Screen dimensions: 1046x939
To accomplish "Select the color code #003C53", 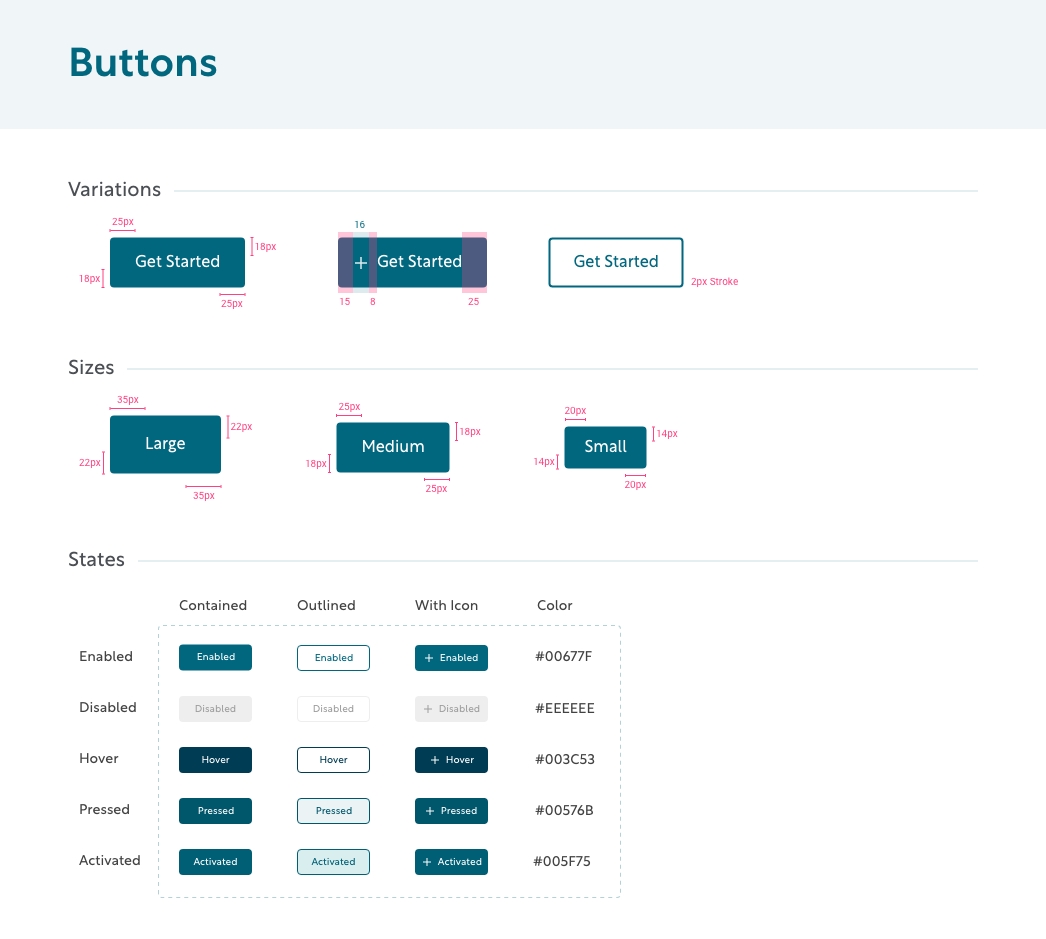I will coord(564,759).
